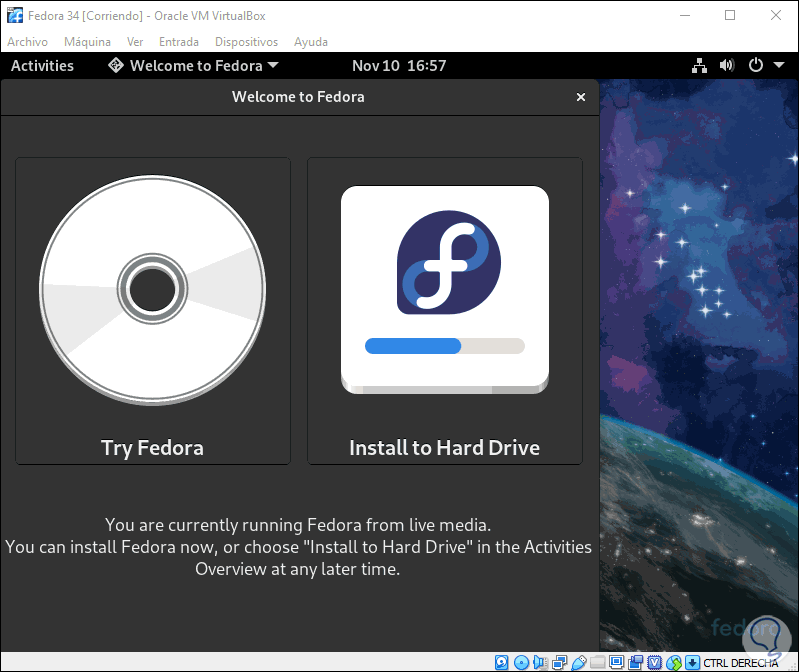Image resolution: width=799 pixels, height=672 pixels.
Task: Click the Welcome to Fedora dialog title
Action: [298, 97]
